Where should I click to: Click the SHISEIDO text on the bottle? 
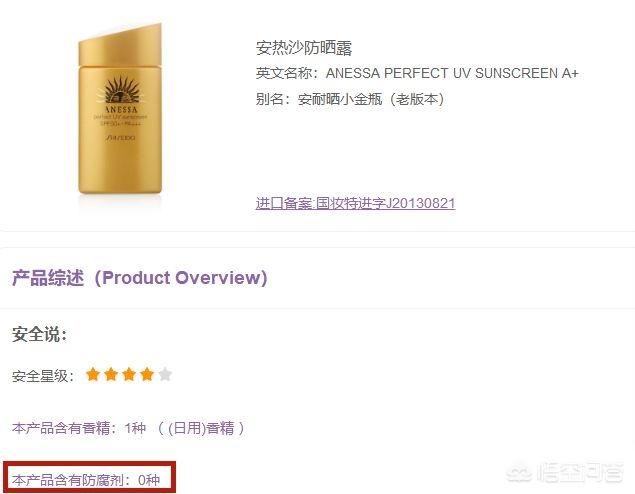tap(121, 138)
